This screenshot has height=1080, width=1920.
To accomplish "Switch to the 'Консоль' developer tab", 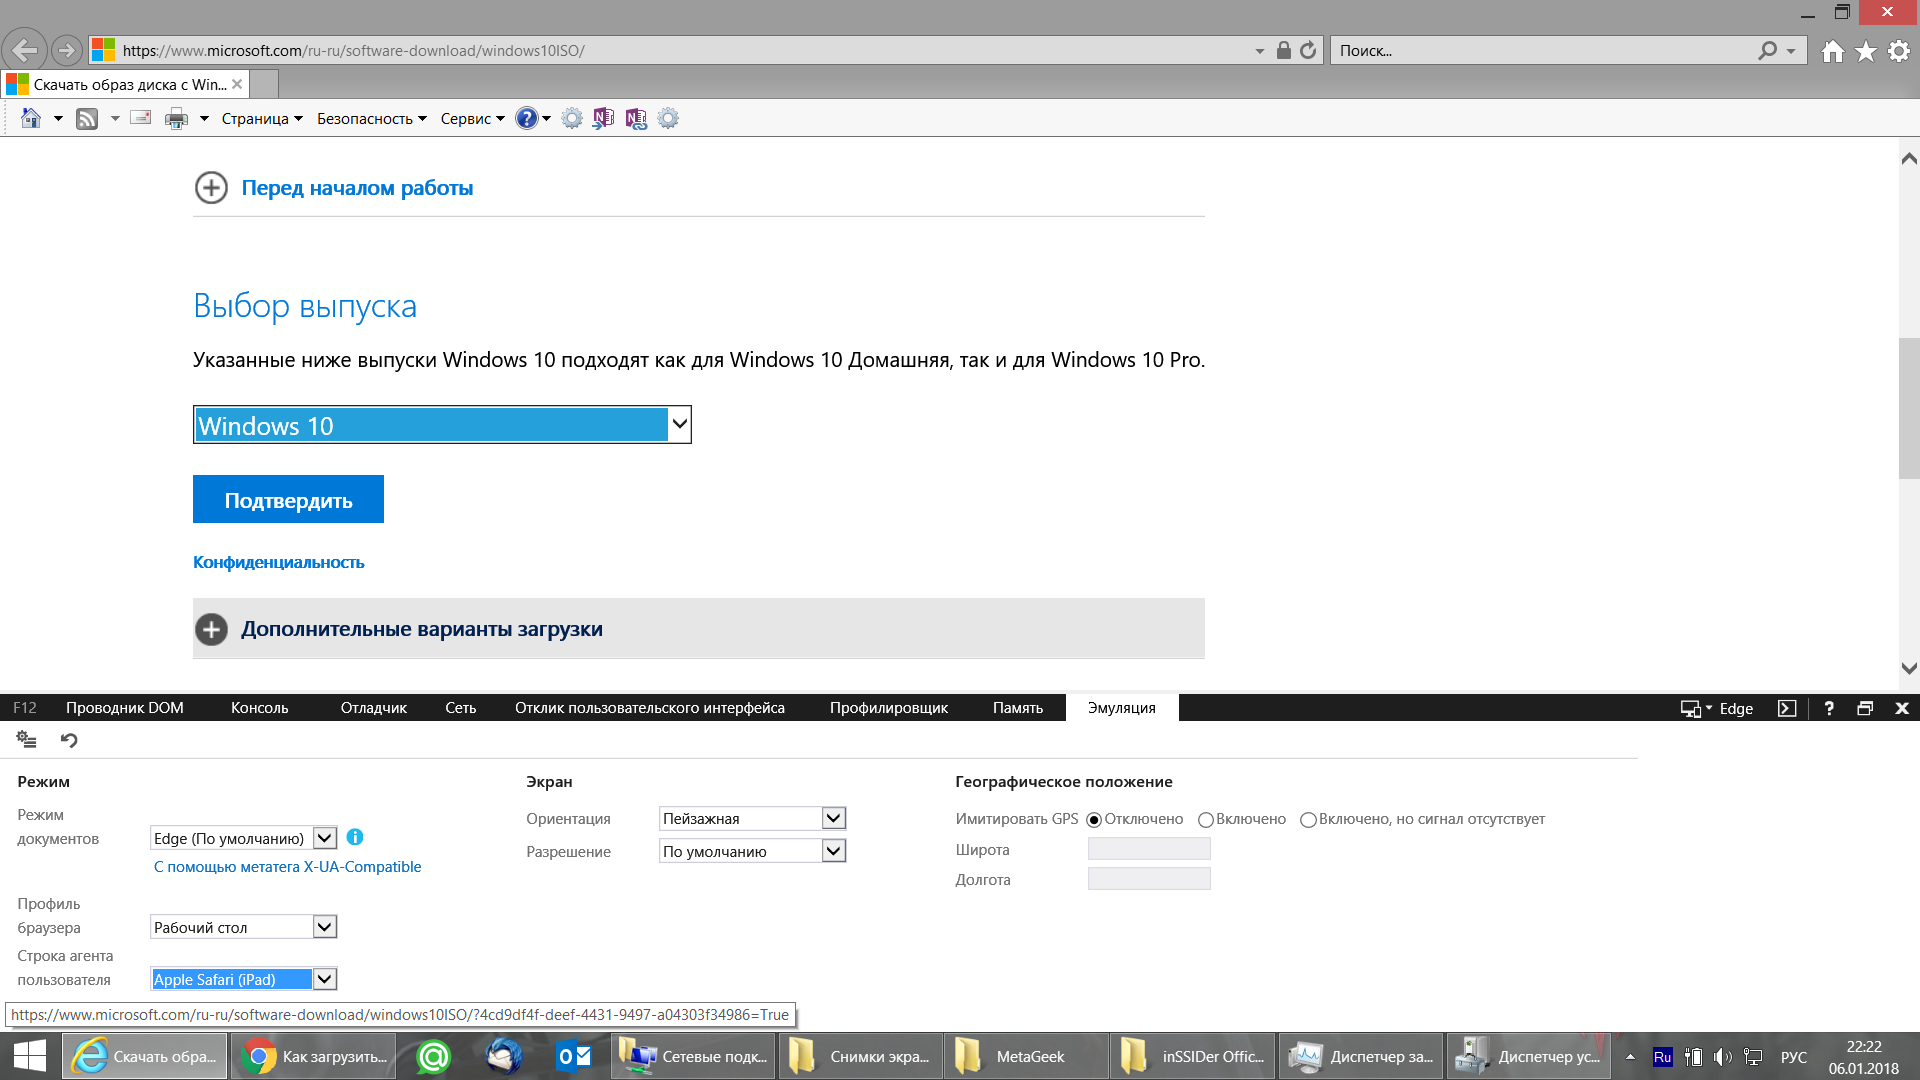I will tap(259, 708).
